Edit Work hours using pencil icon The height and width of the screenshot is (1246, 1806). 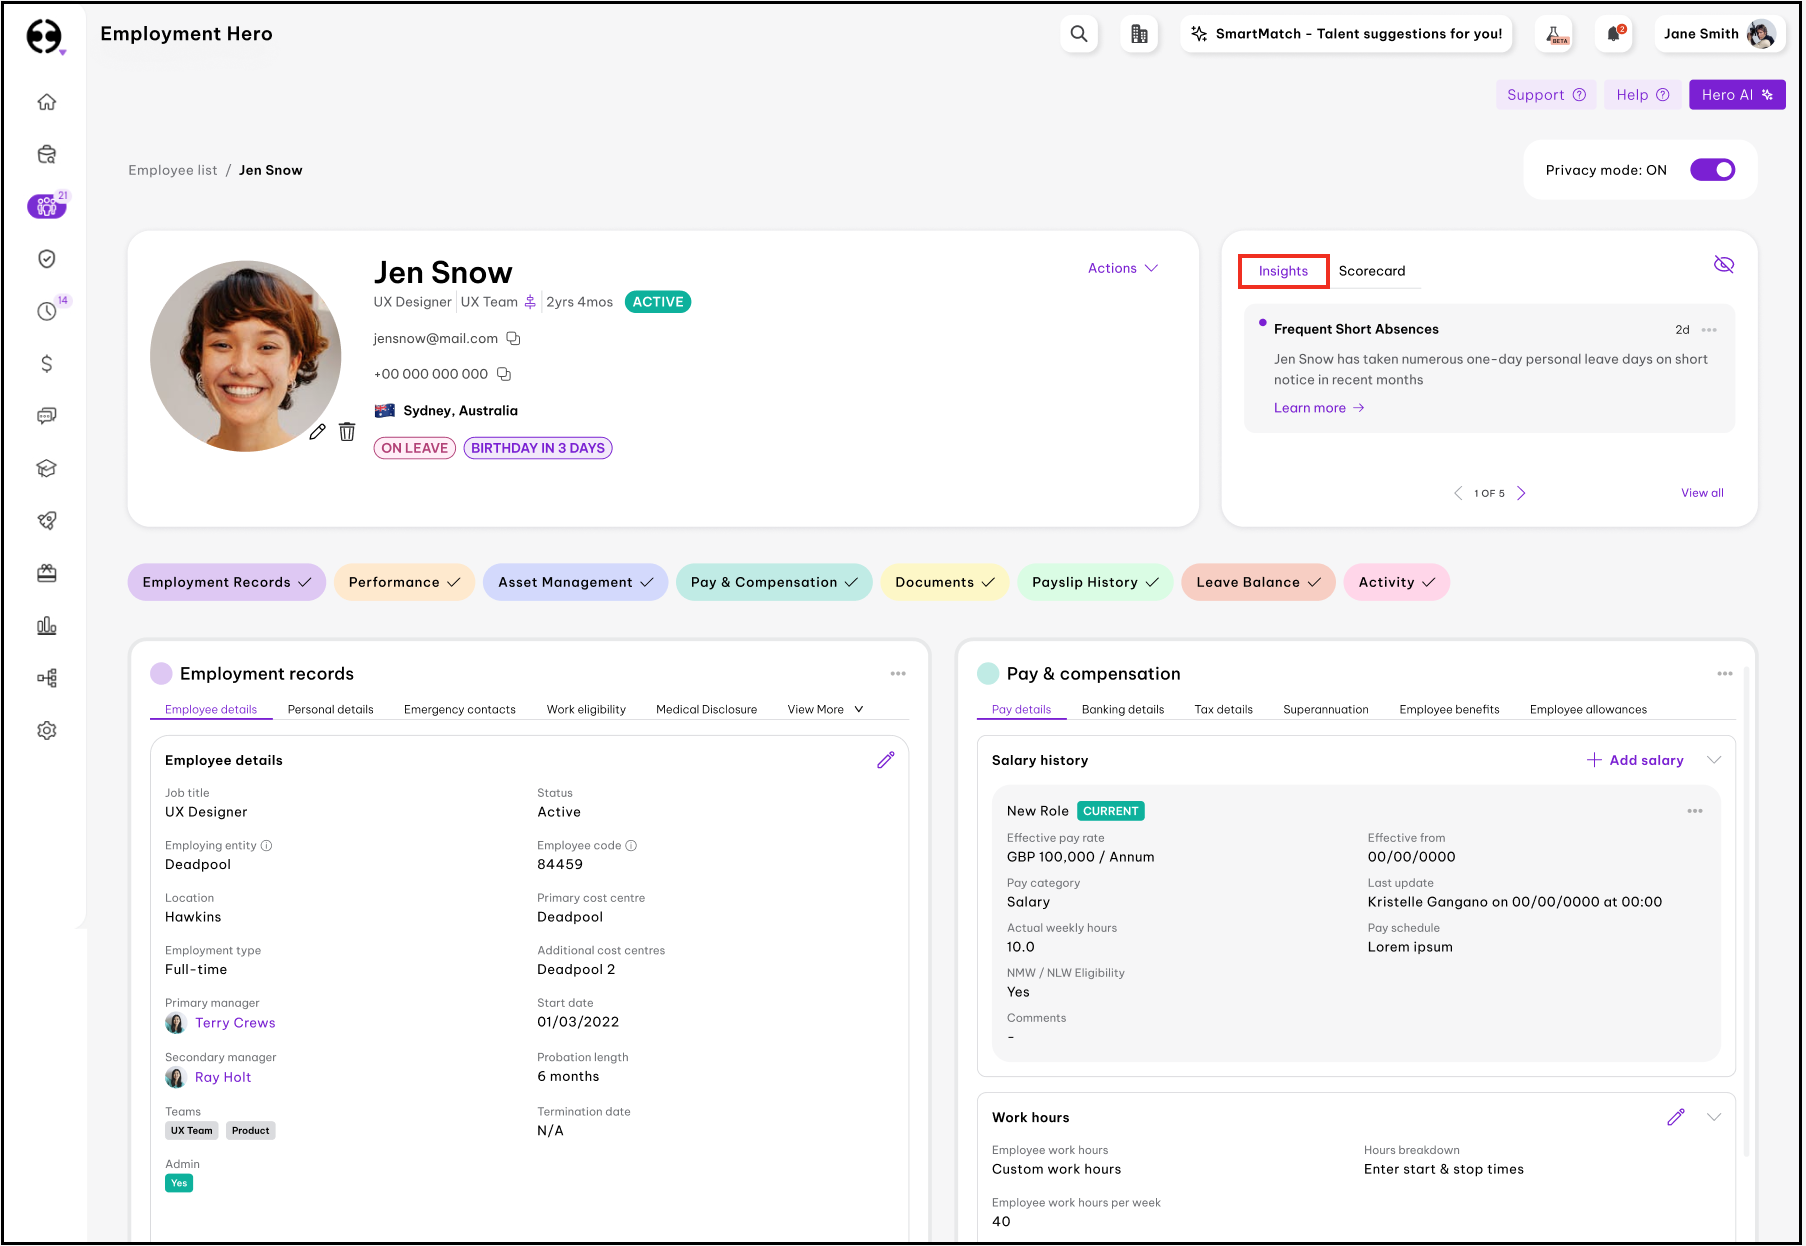1676,1117
